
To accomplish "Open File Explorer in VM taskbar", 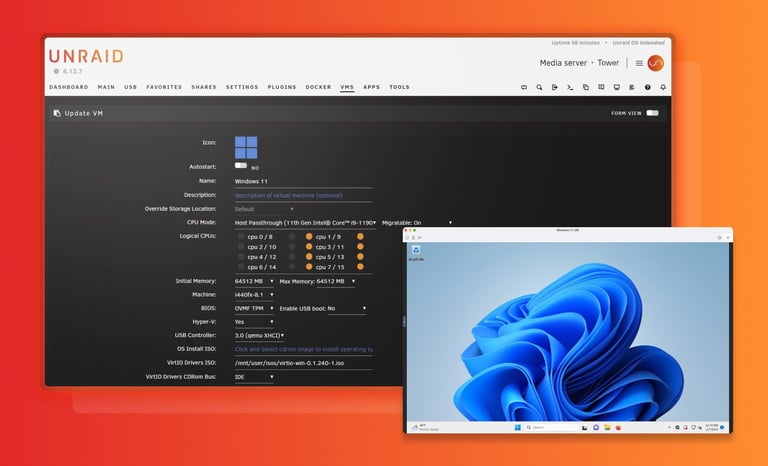I will [x=607, y=427].
